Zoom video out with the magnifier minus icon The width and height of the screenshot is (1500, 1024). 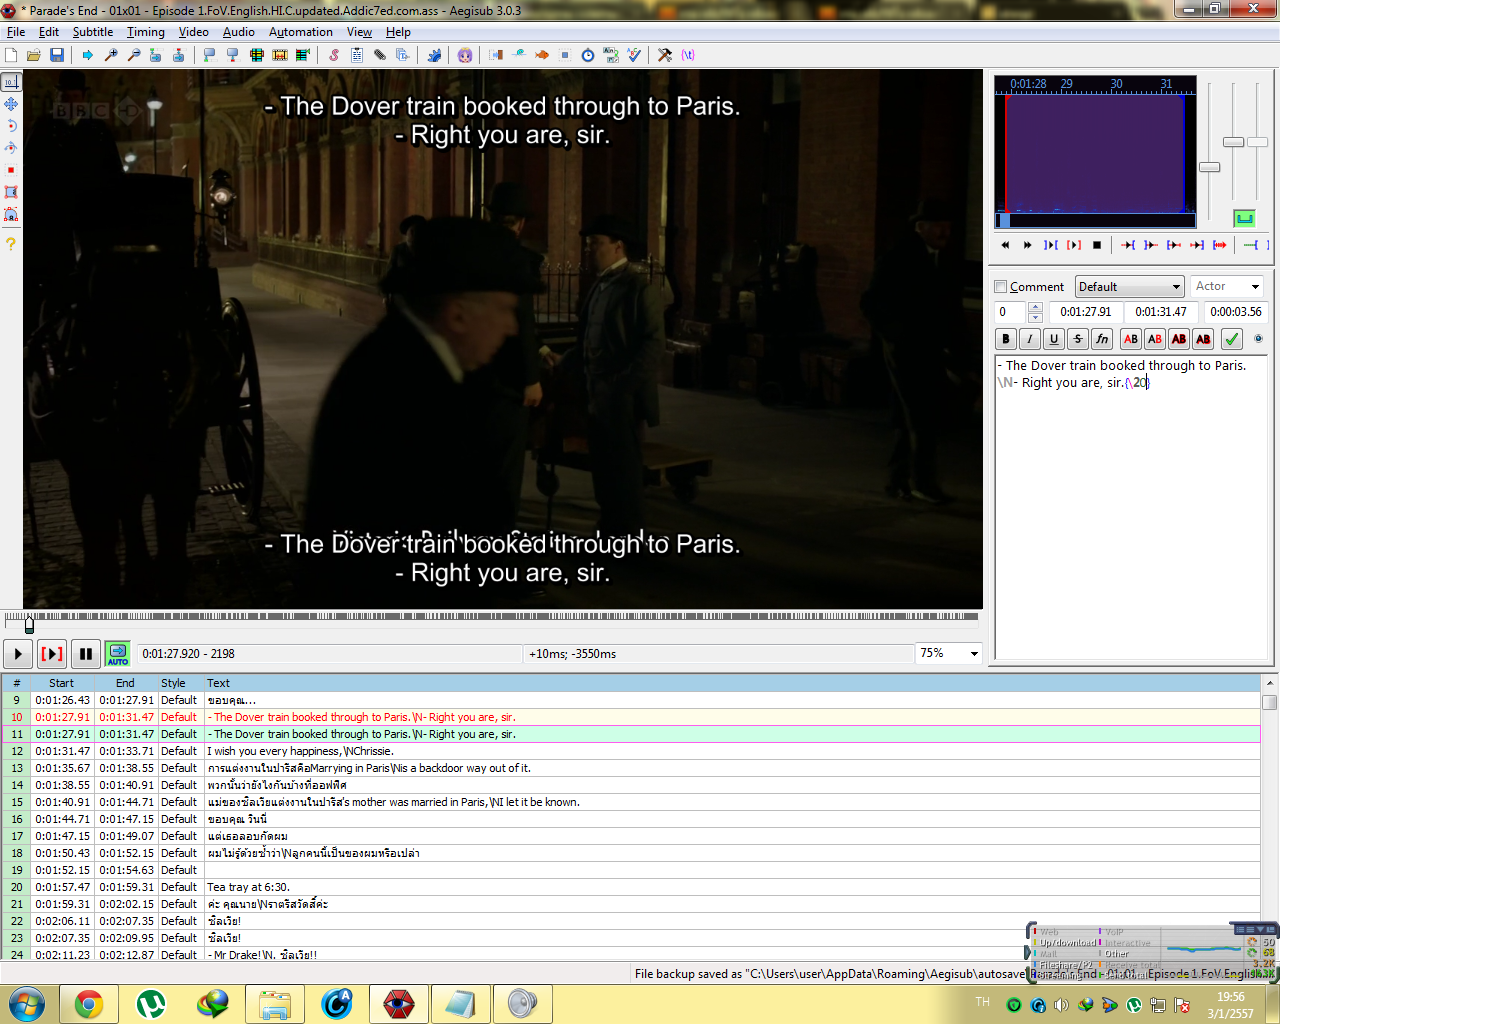pos(134,55)
